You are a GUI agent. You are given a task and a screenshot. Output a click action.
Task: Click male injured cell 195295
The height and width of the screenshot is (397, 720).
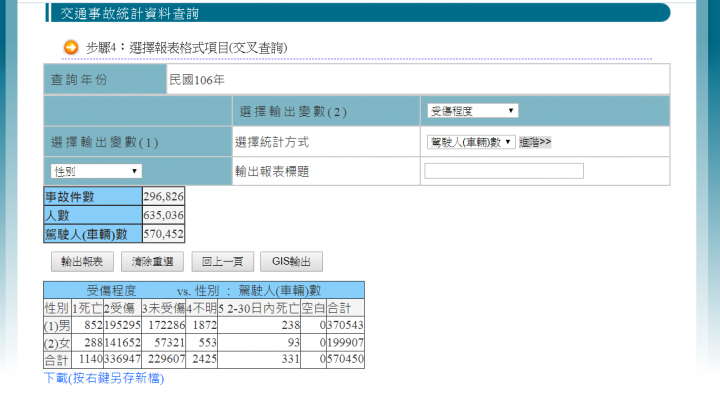[x=122, y=325]
